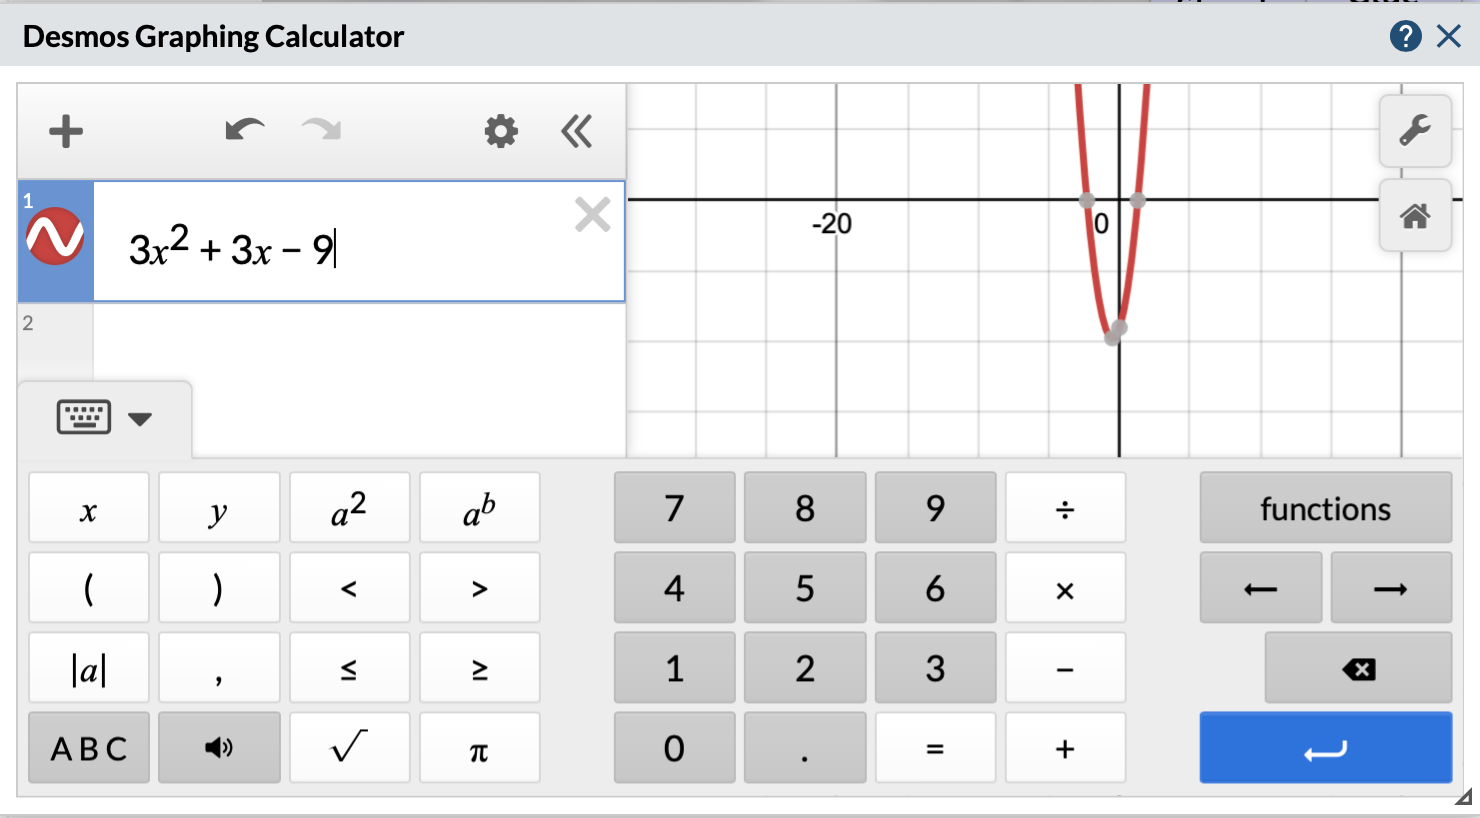
Task: Tap the 7 key
Action: [675, 508]
